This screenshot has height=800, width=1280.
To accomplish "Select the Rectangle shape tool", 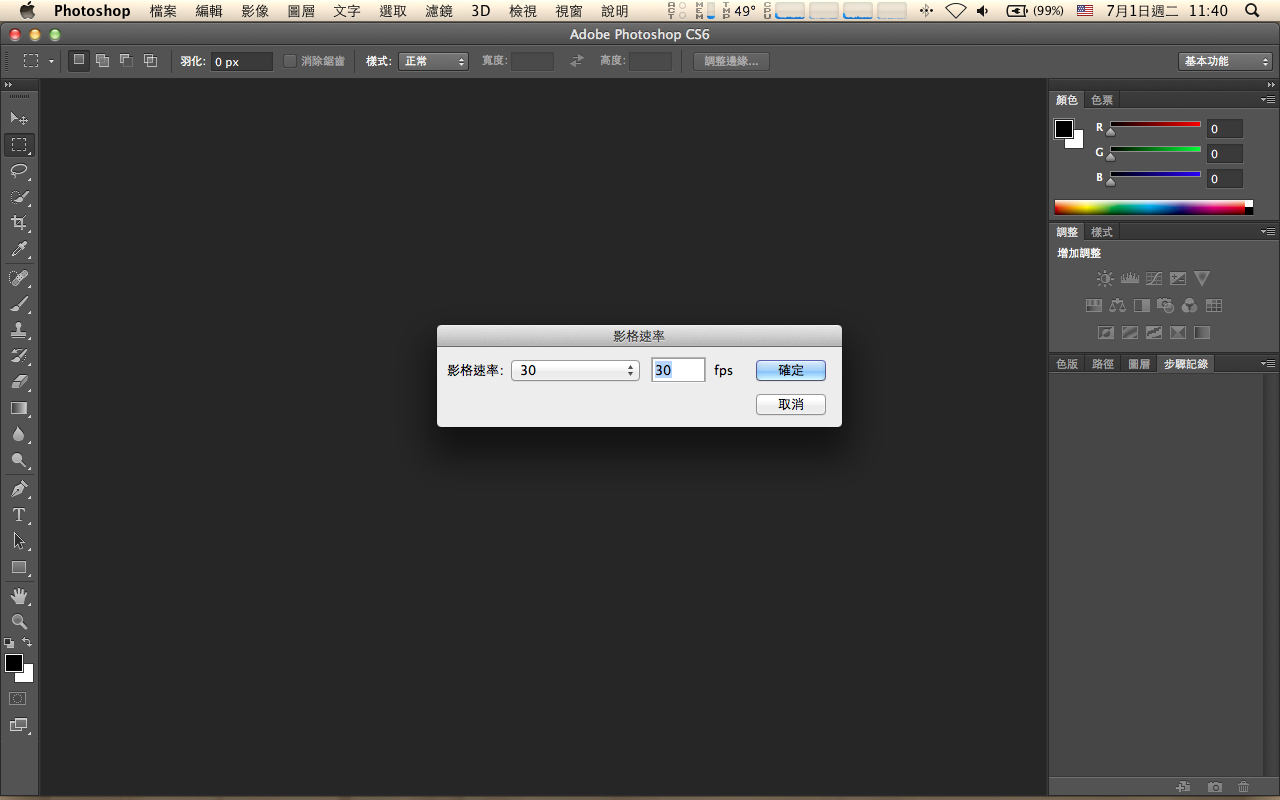I will [19, 567].
